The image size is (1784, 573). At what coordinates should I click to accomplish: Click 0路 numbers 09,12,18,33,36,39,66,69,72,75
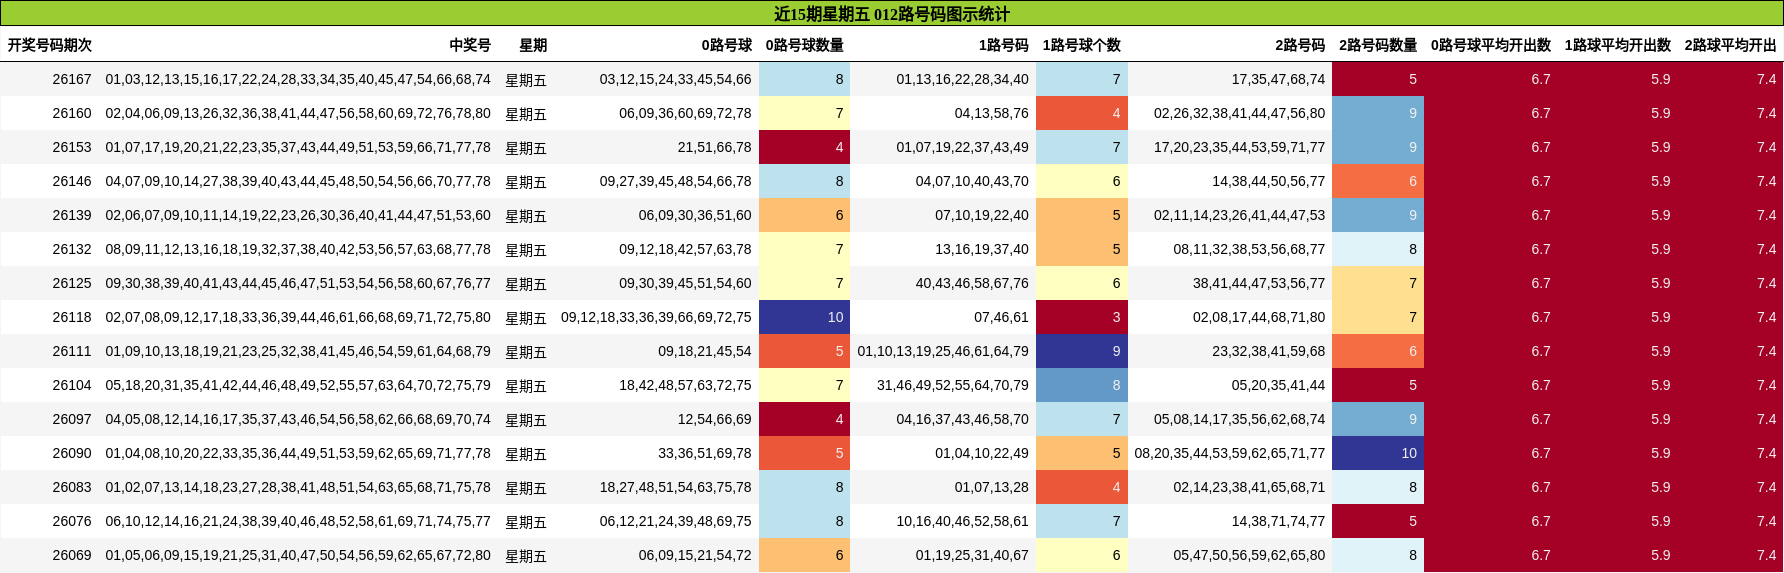pyautogui.click(x=656, y=317)
